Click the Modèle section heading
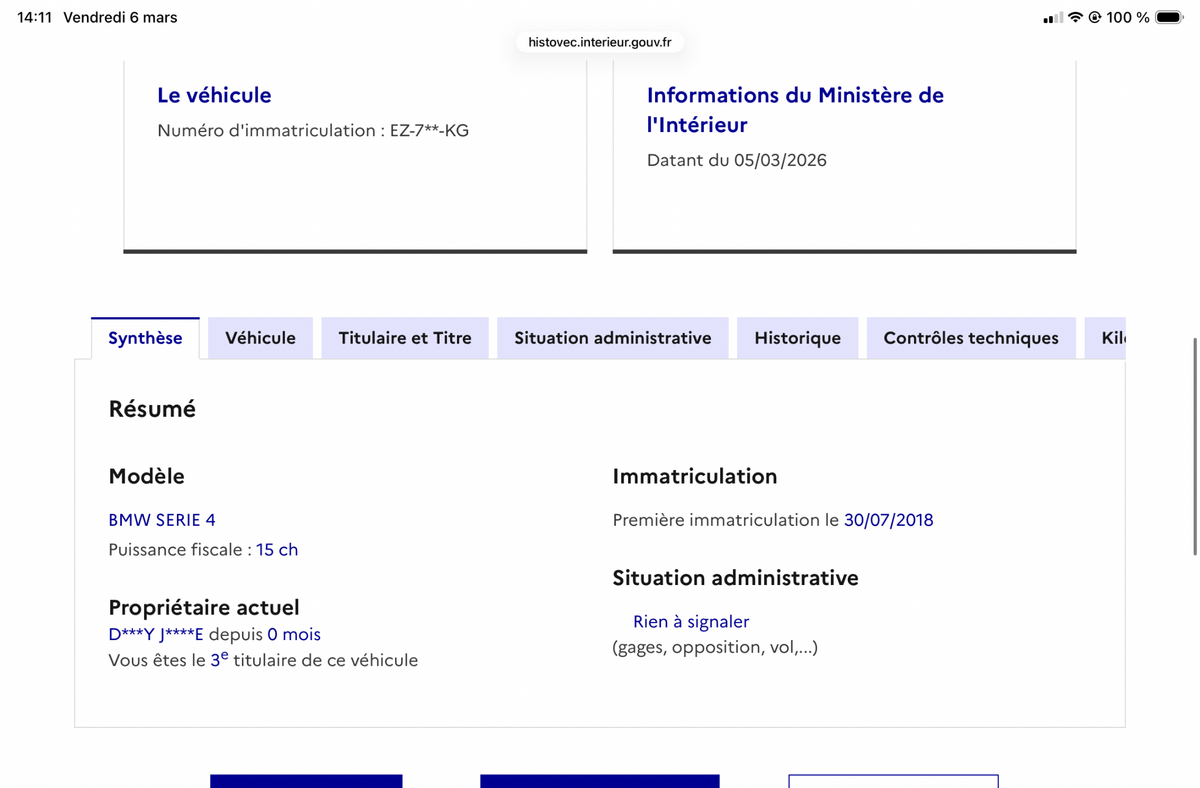Viewport: 1200px width, 788px height. pyautogui.click(x=147, y=476)
